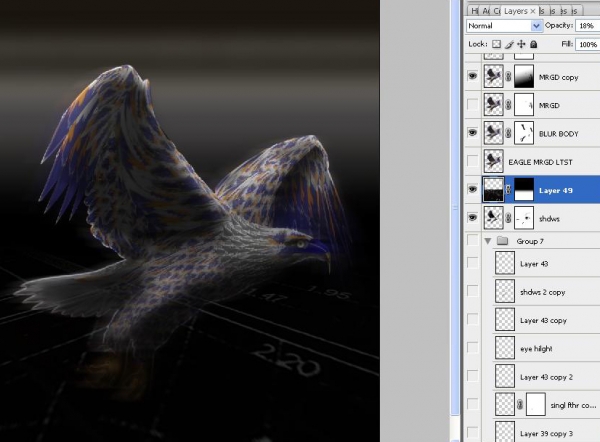The width and height of the screenshot is (600, 442).
Task: Switch to the Hi panel tab
Action: tap(474, 11)
